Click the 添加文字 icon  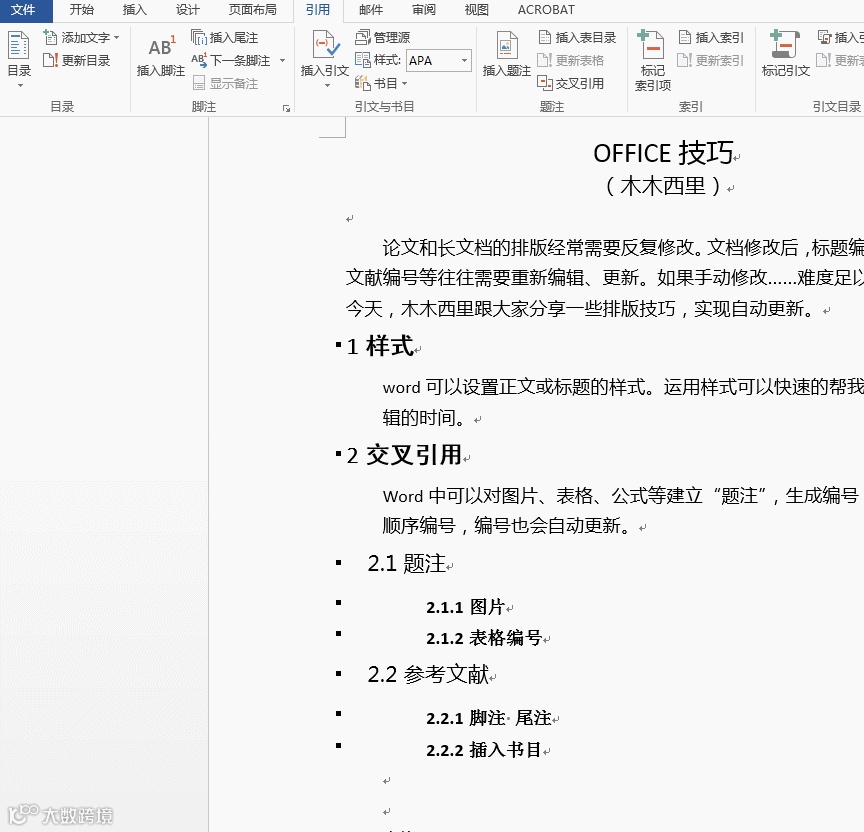tap(50, 37)
